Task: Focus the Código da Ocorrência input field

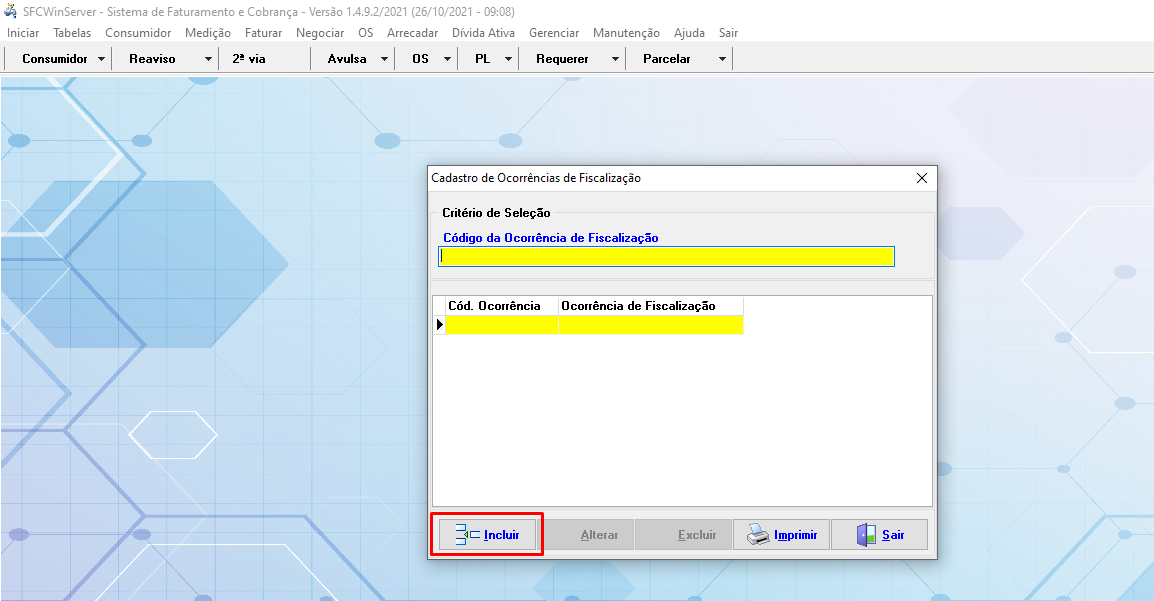Action: pos(666,257)
